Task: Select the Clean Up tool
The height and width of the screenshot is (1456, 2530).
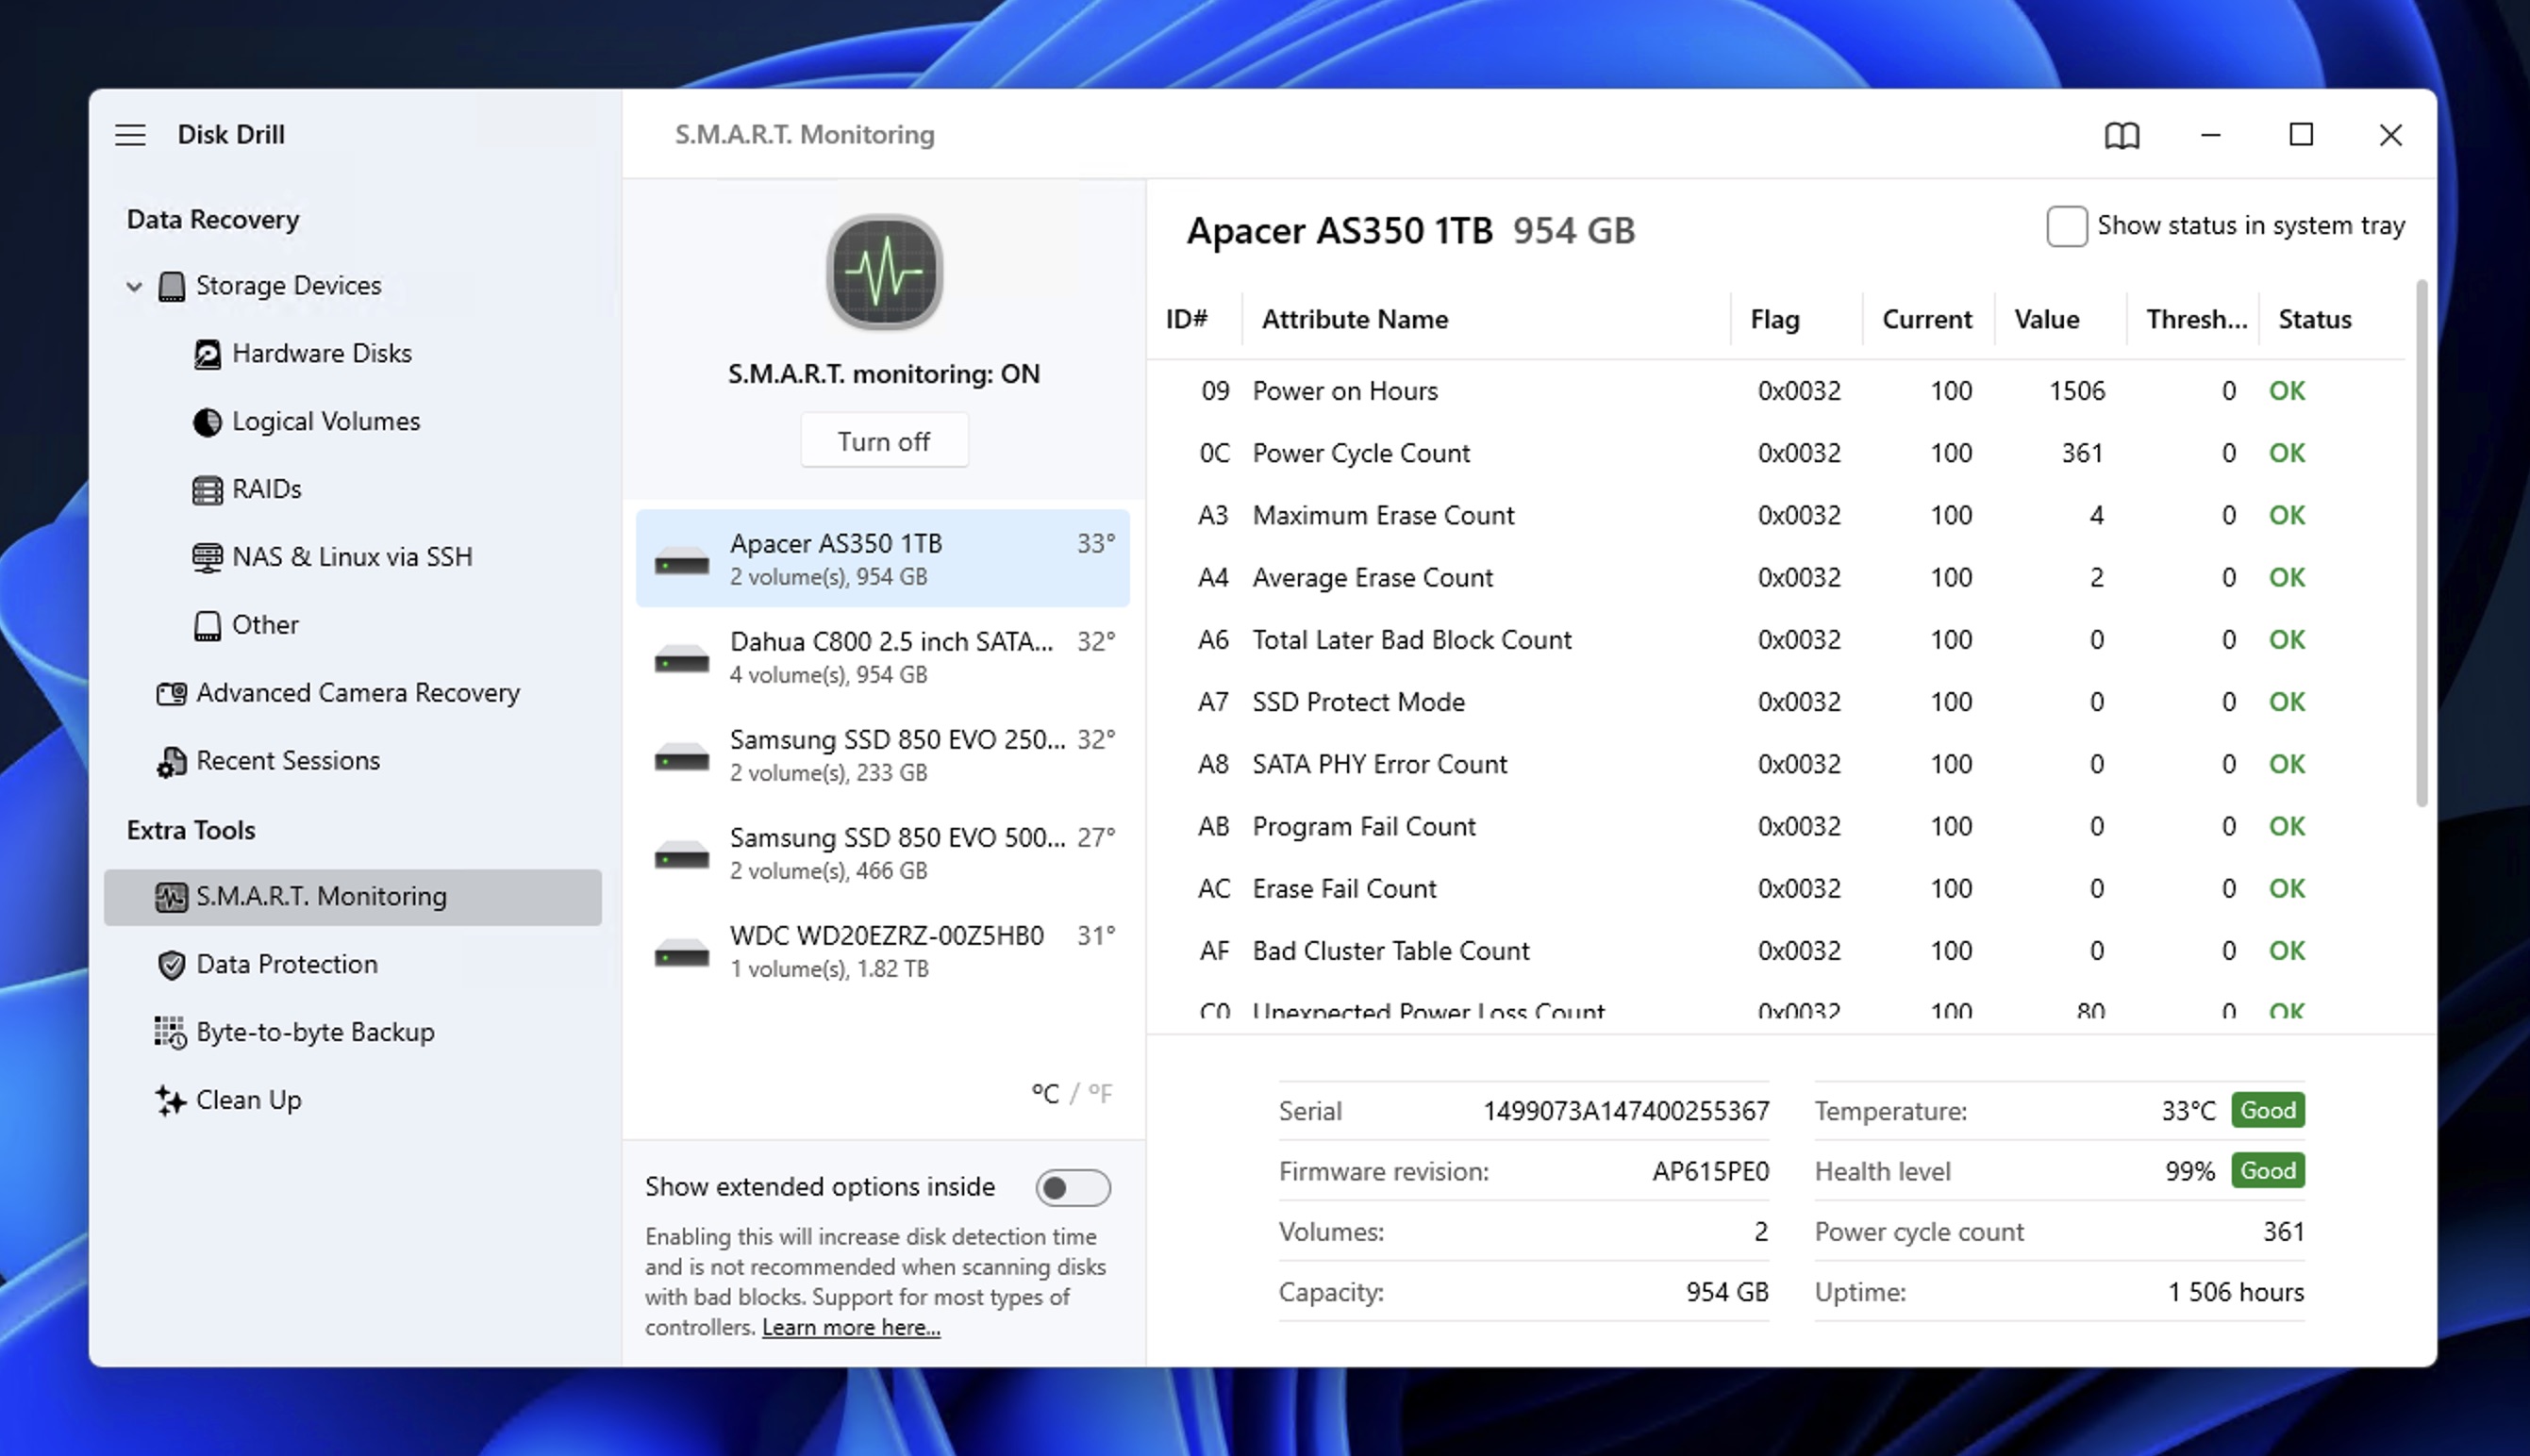Action: click(249, 1100)
